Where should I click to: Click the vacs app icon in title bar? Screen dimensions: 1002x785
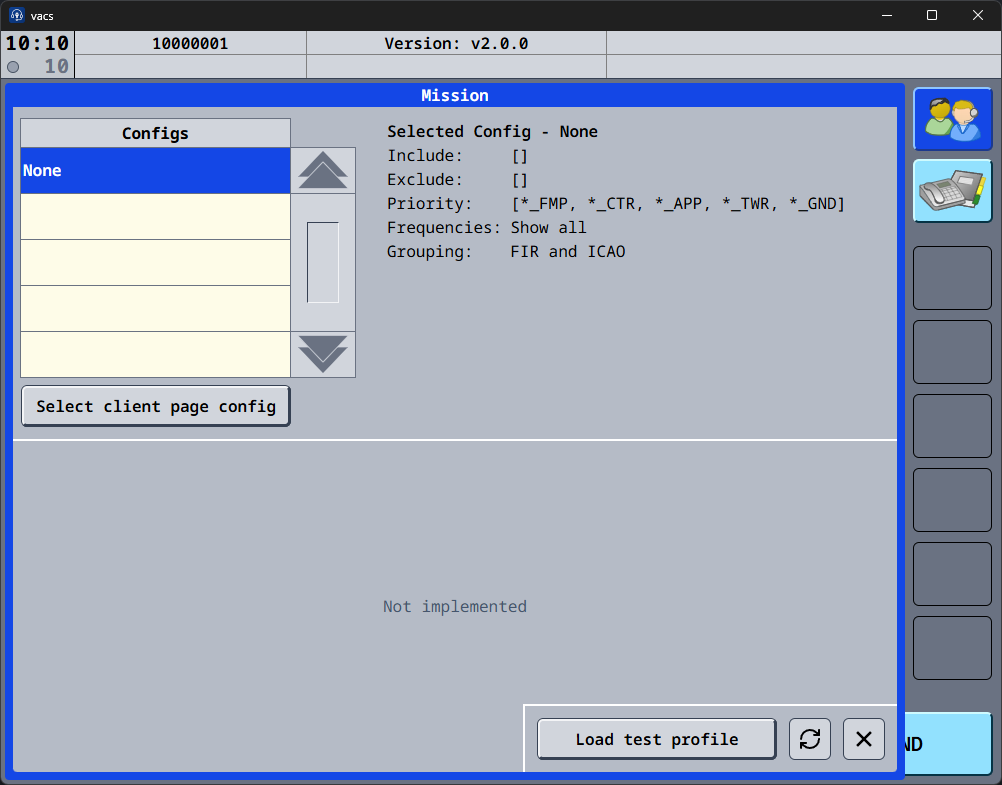click(x=16, y=15)
